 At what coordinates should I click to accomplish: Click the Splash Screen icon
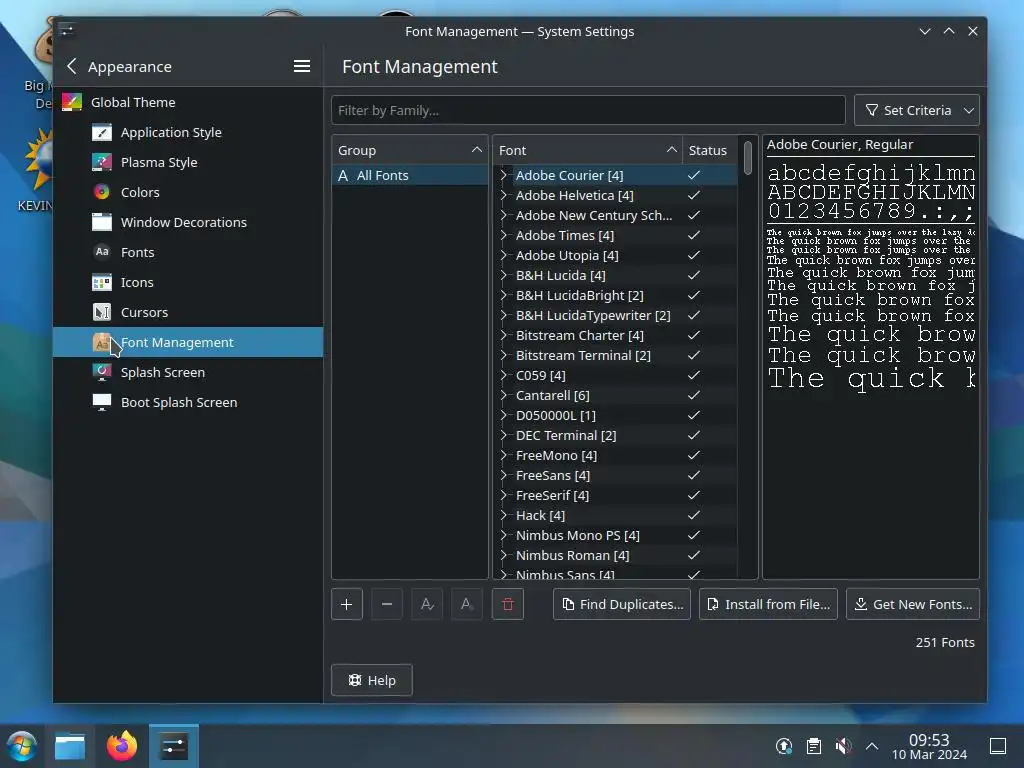coord(102,372)
